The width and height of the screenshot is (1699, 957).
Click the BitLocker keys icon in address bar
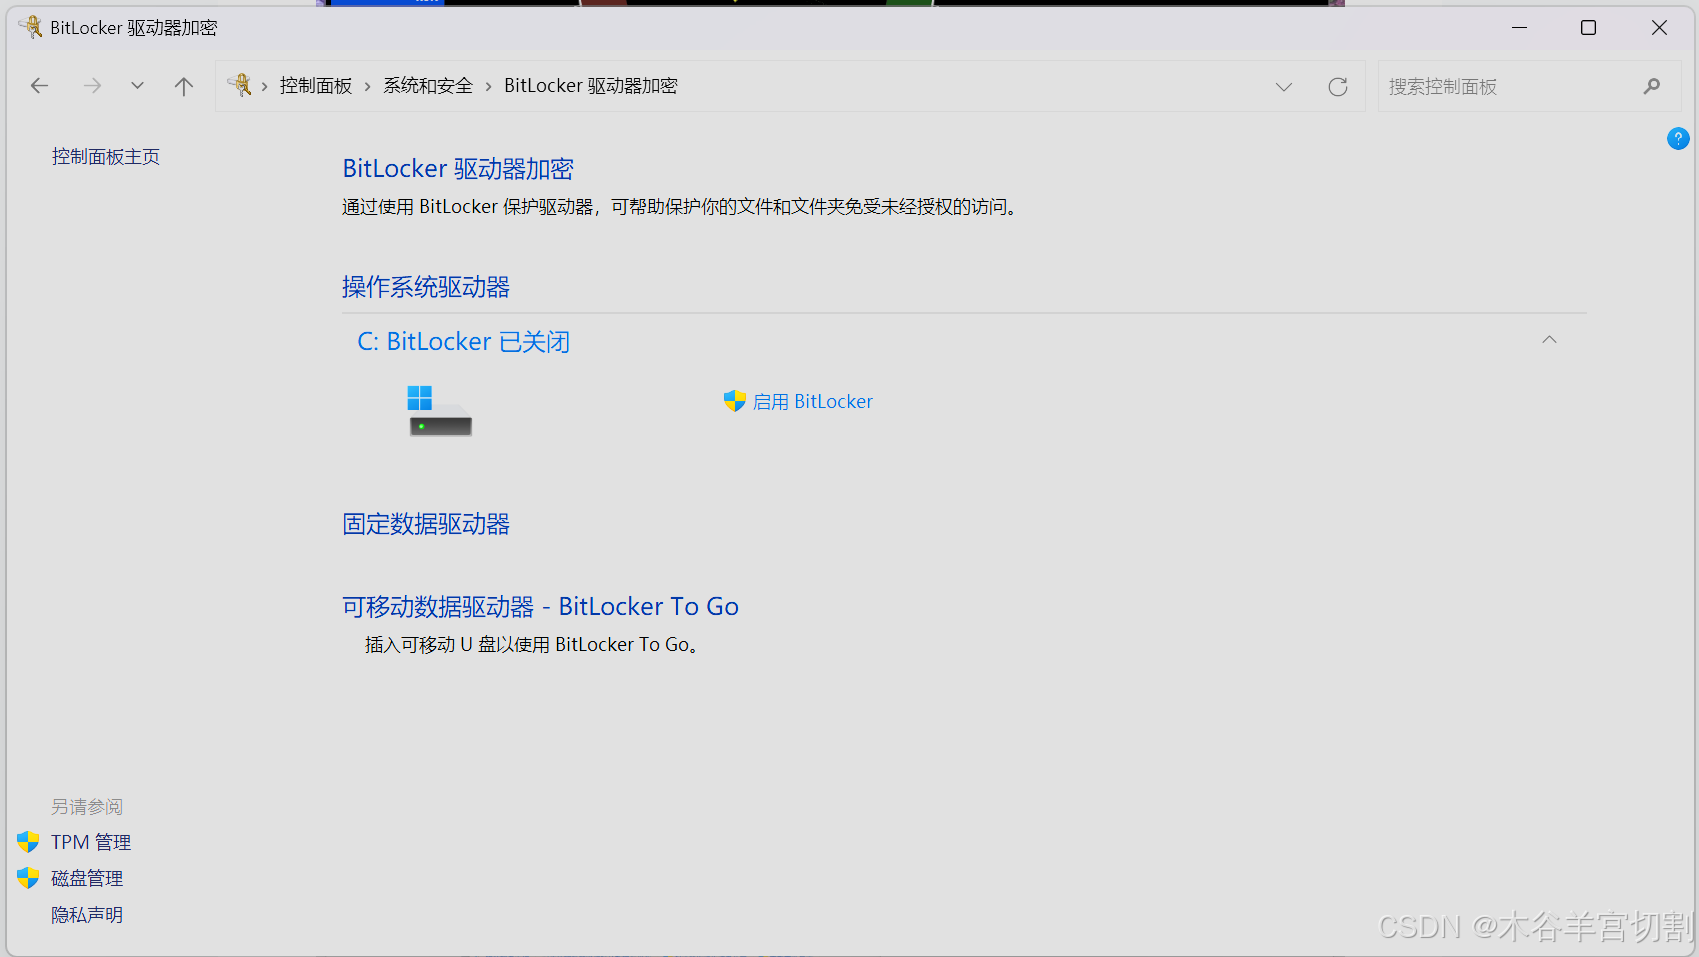click(x=239, y=85)
